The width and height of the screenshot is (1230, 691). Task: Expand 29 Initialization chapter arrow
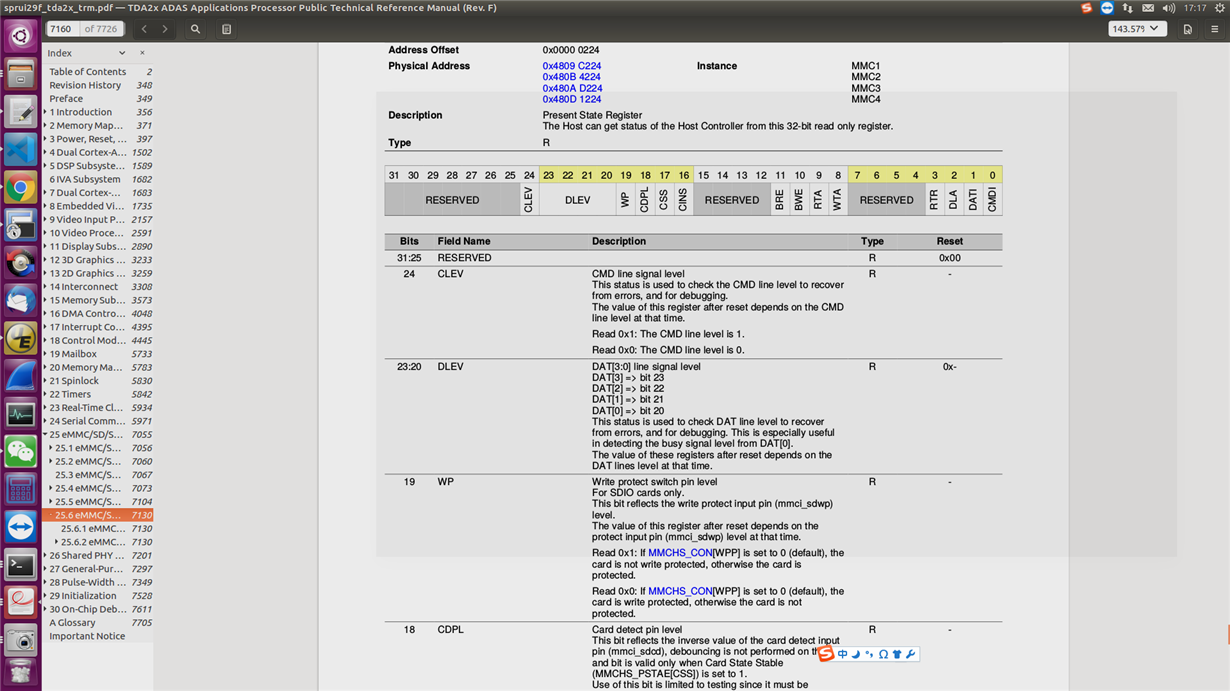(x=45, y=595)
